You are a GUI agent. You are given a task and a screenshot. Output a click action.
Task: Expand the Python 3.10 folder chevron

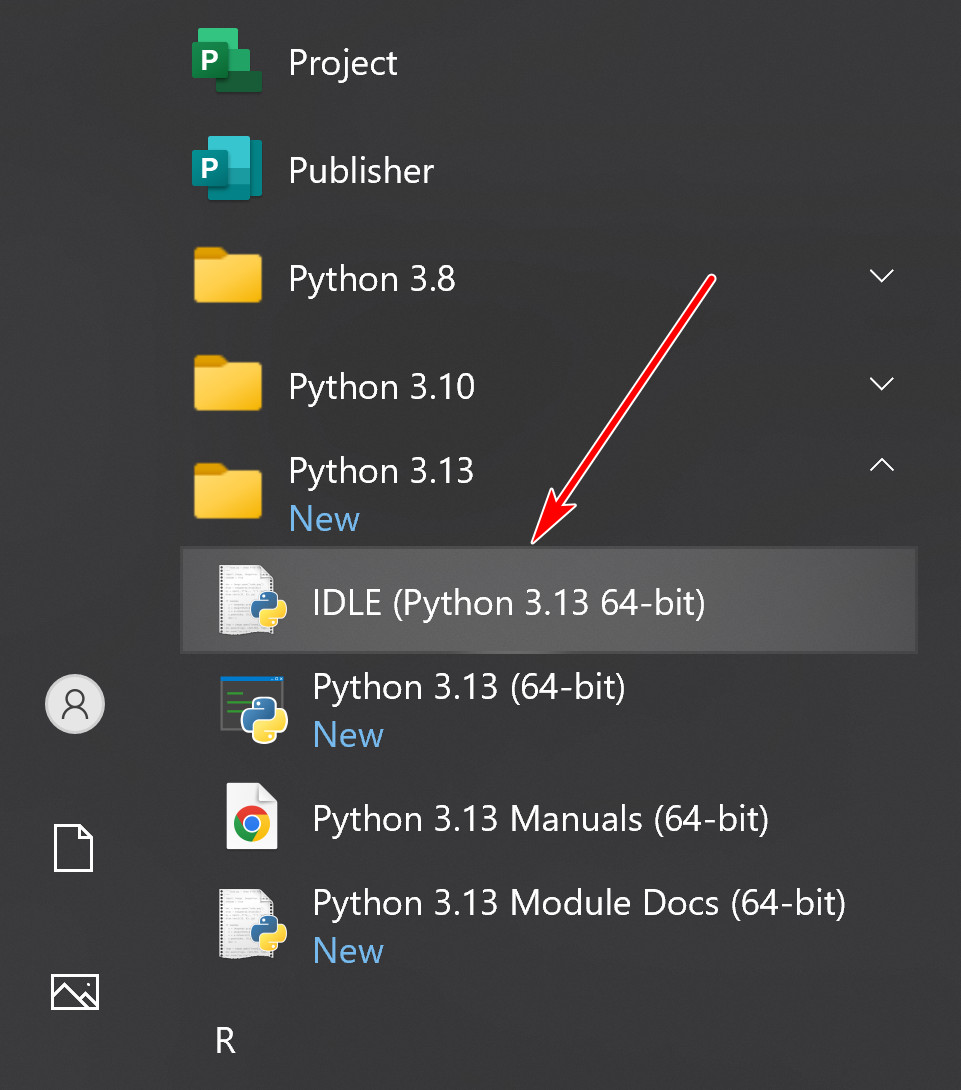(x=881, y=384)
